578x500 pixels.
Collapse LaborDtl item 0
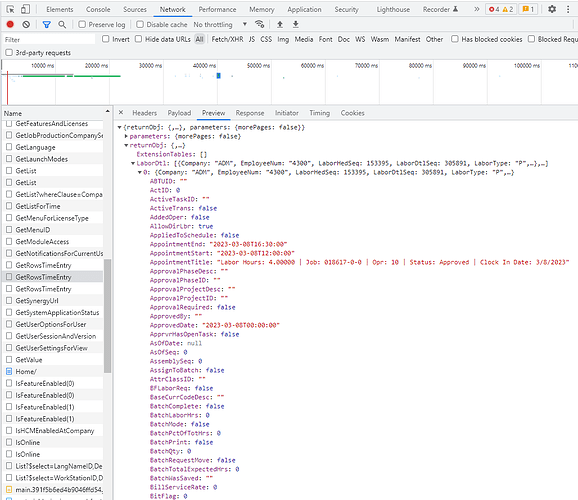pos(140,173)
